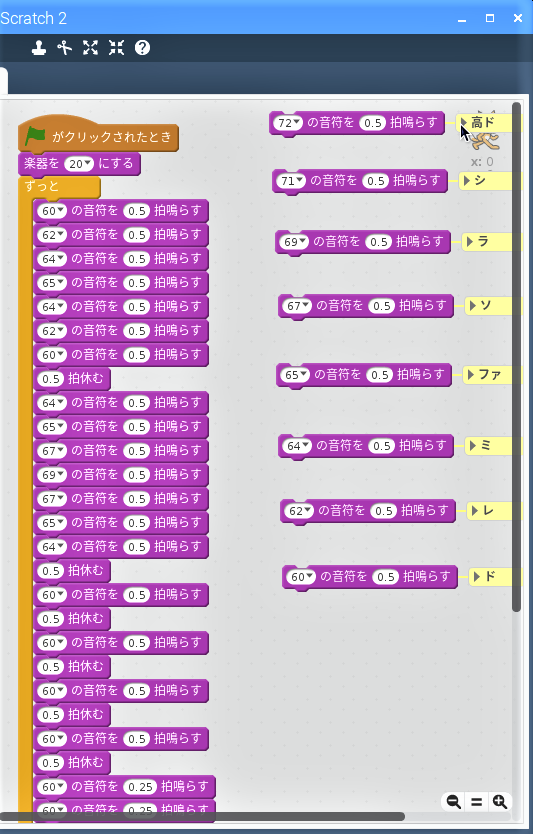The width and height of the screenshot is (533, 834).
Task: Open the Block help question-mark tool
Action: point(142,48)
